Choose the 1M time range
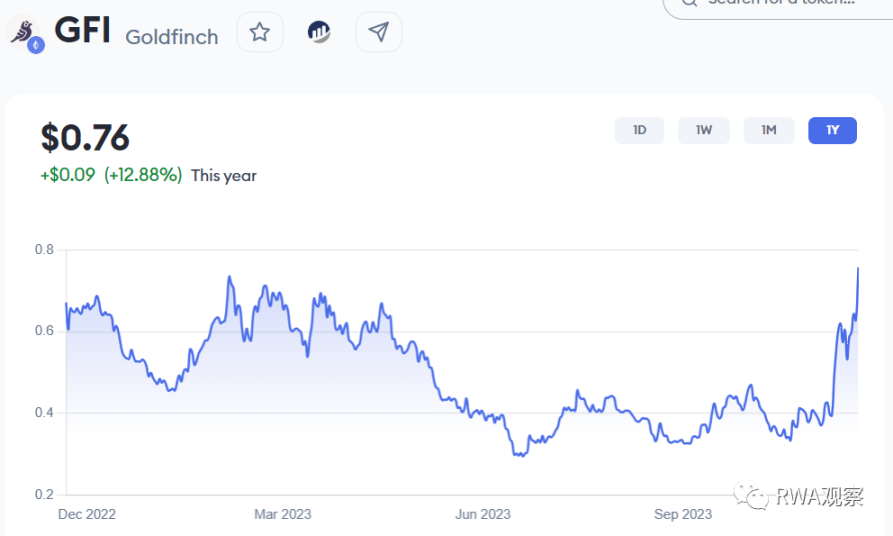Screen dimensions: 893x536 [x=769, y=130]
